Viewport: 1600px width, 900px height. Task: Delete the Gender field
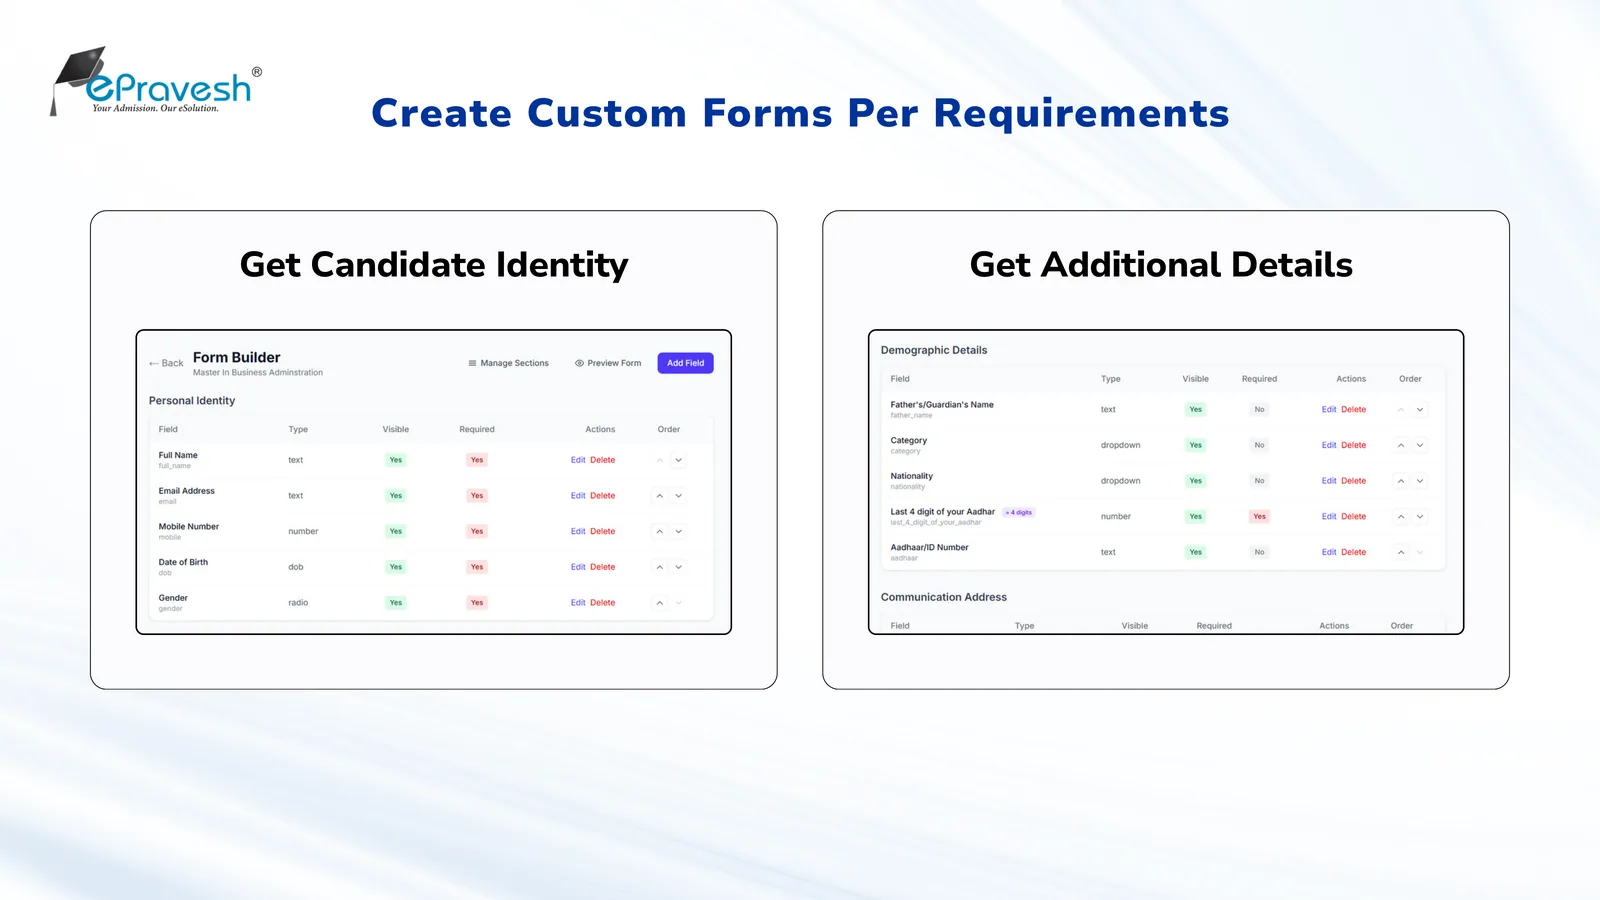pyautogui.click(x=603, y=603)
